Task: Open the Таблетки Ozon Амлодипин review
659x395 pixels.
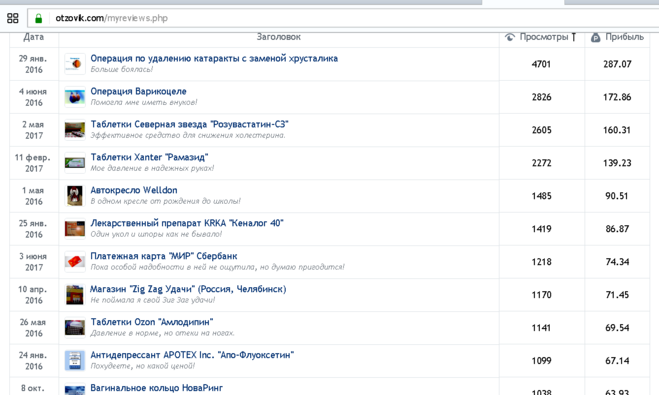Action: click(x=152, y=322)
